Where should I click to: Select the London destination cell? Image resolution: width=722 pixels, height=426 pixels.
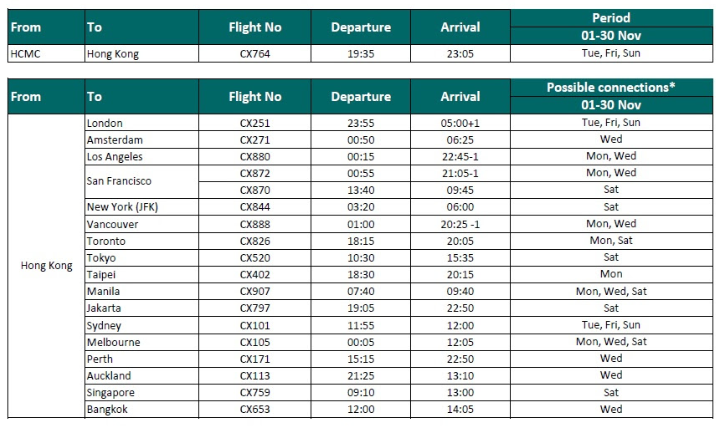pyautogui.click(x=141, y=123)
